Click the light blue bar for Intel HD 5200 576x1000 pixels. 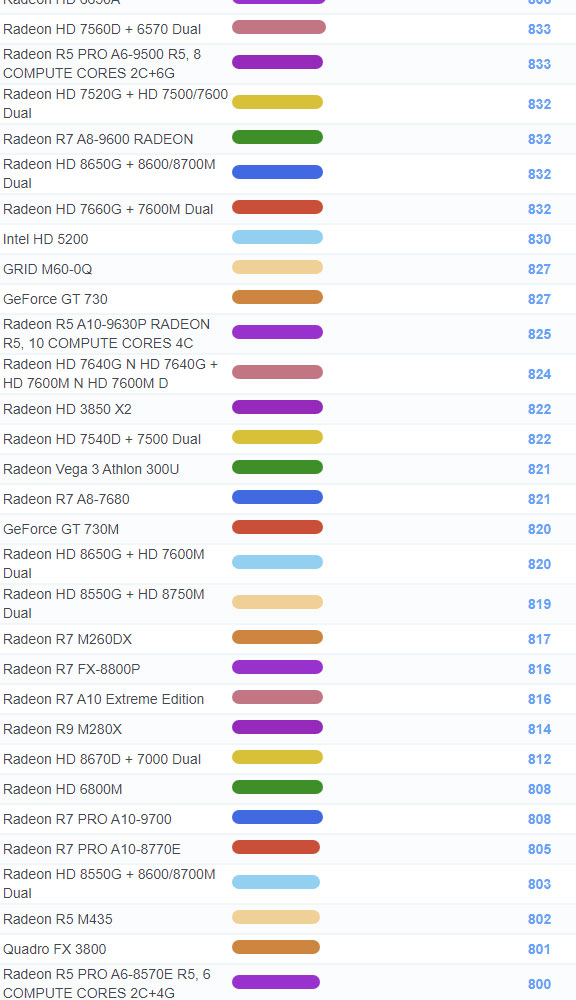coord(277,237)
